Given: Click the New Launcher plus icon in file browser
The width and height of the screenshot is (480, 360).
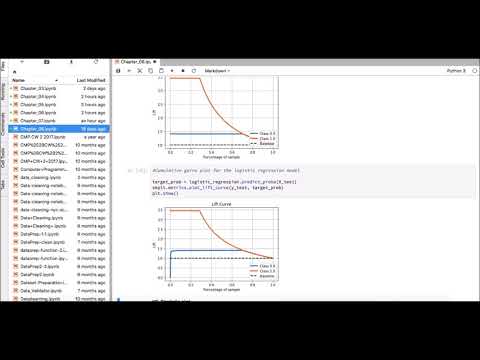Looking at the screenshot, I should tap(22, 62).
